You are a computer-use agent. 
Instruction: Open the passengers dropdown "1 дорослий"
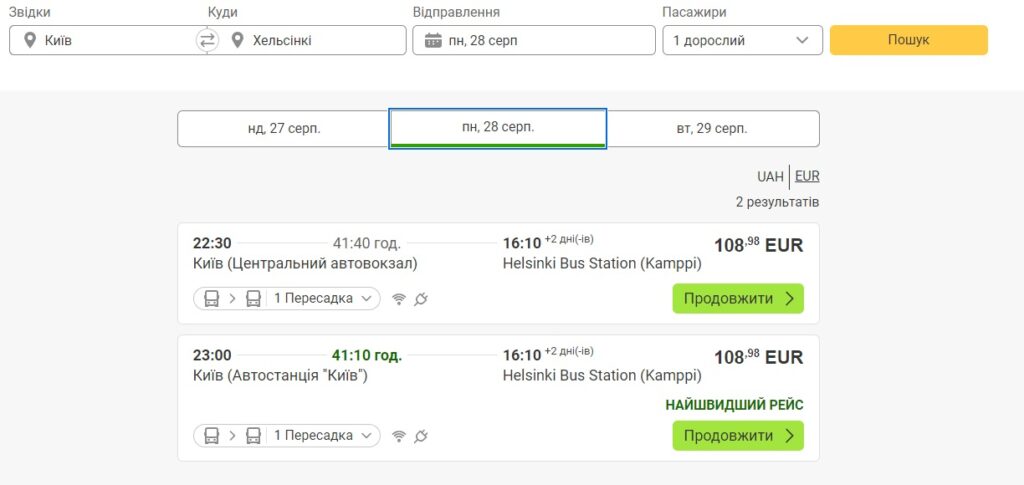tap(742, 41)
